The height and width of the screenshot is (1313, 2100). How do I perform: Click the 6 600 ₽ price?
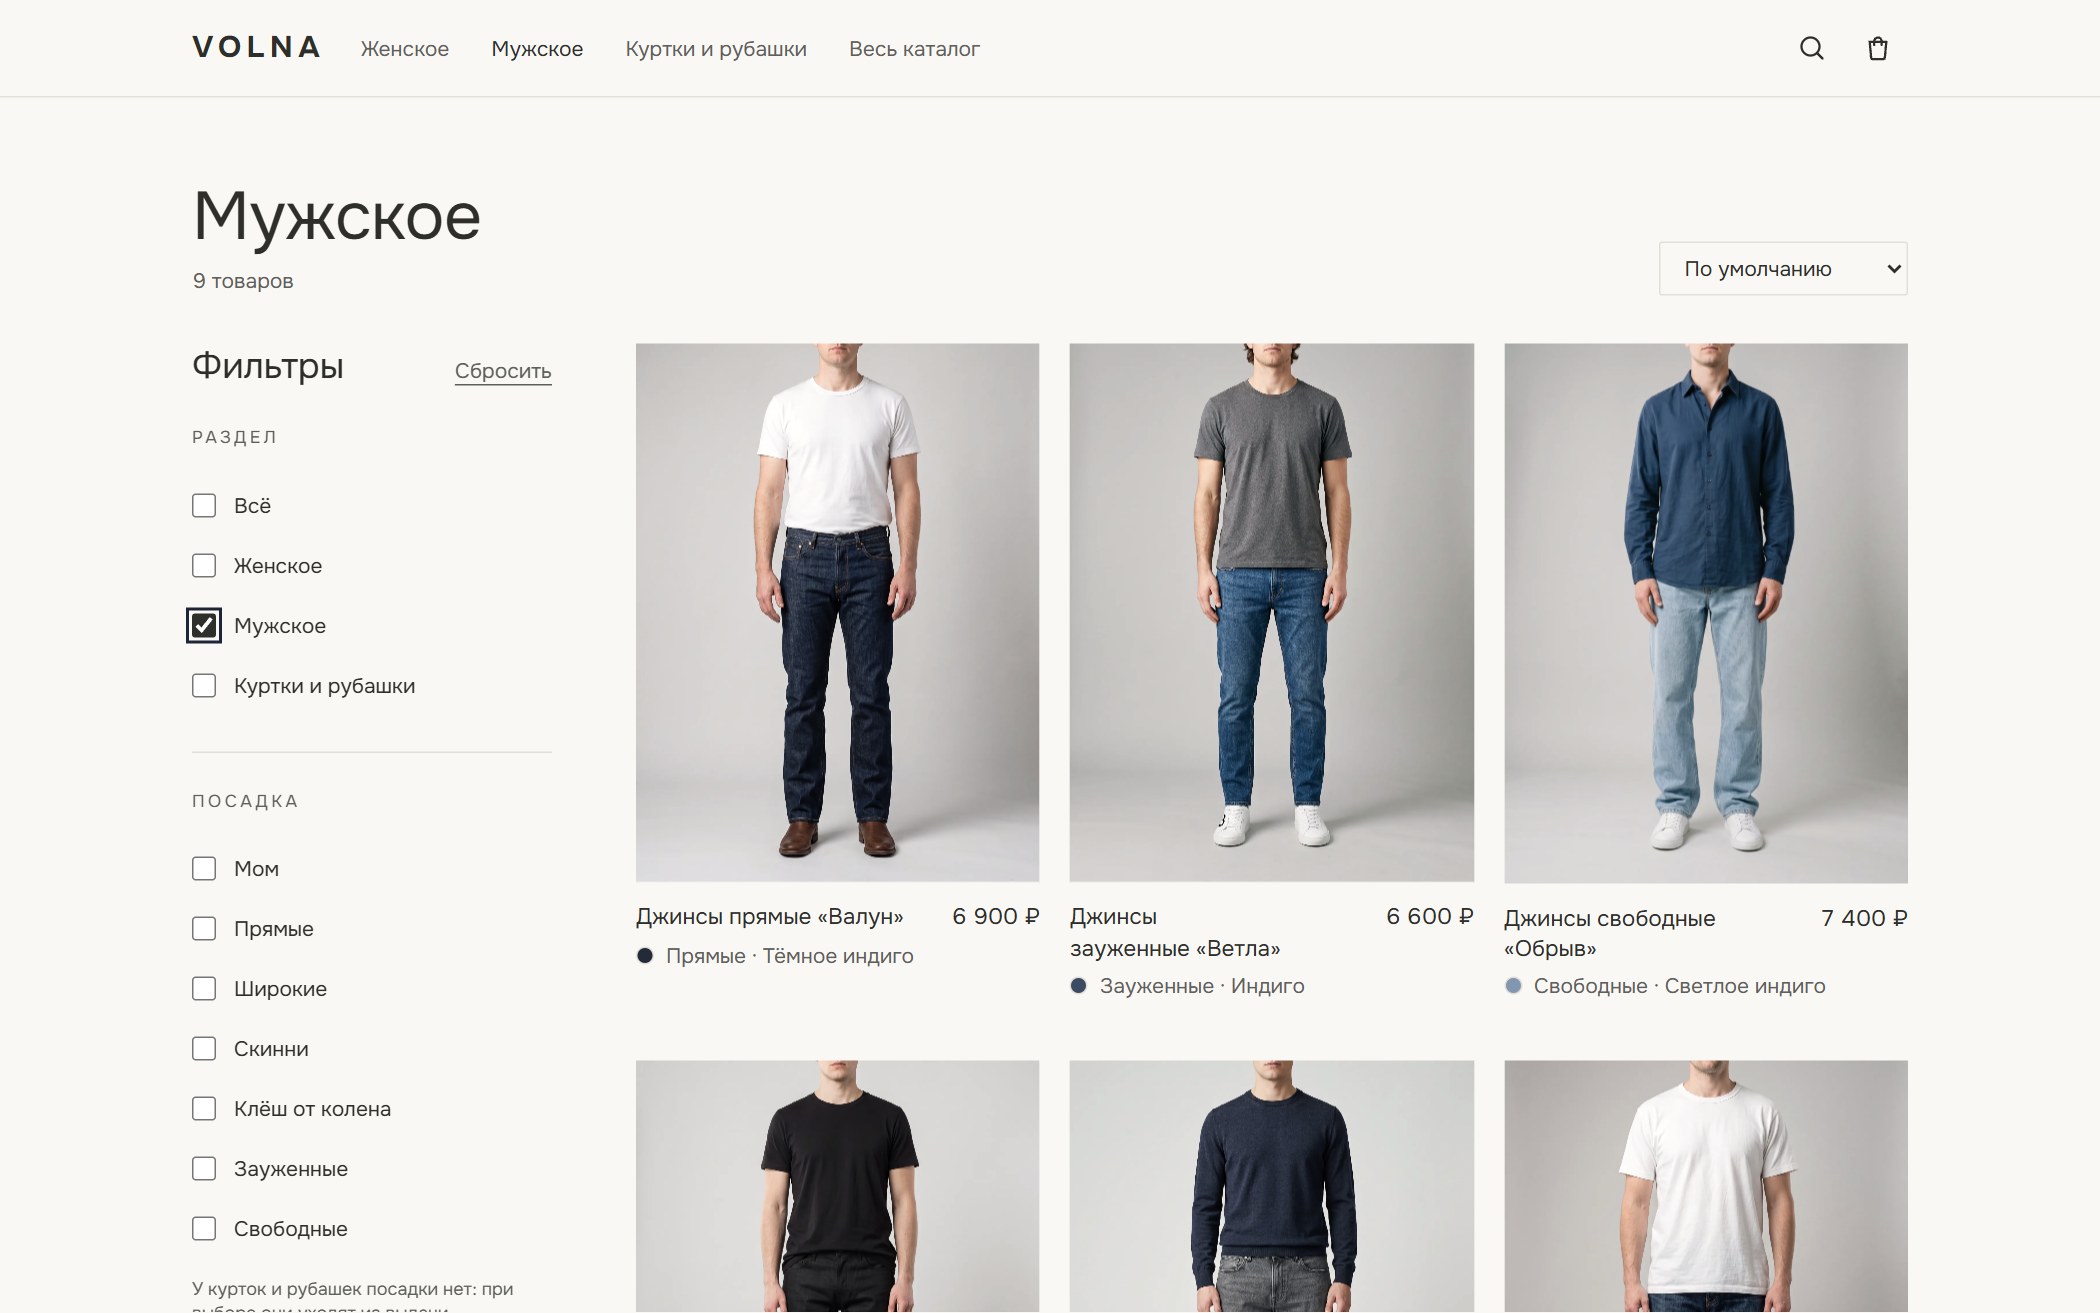click(x=1430, y=917)
